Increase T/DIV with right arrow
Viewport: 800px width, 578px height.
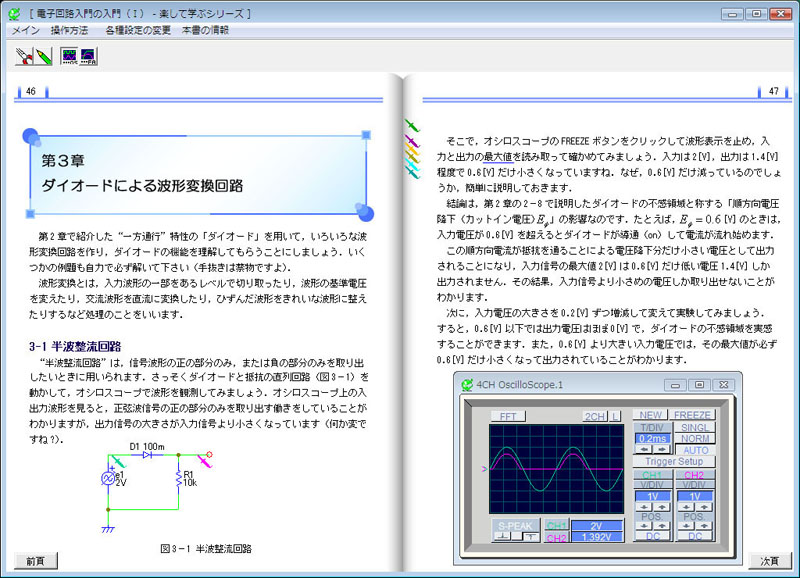[662, 449]
